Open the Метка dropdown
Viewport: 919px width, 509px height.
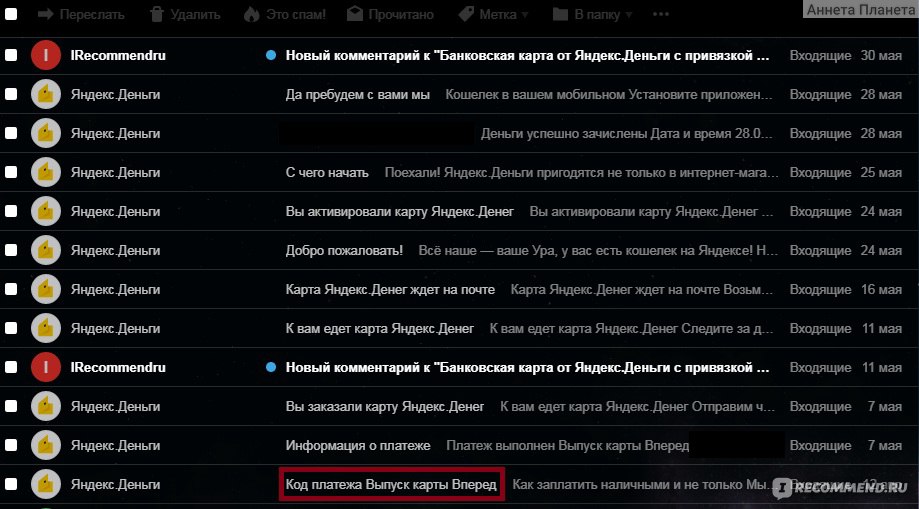click(493, 15)
